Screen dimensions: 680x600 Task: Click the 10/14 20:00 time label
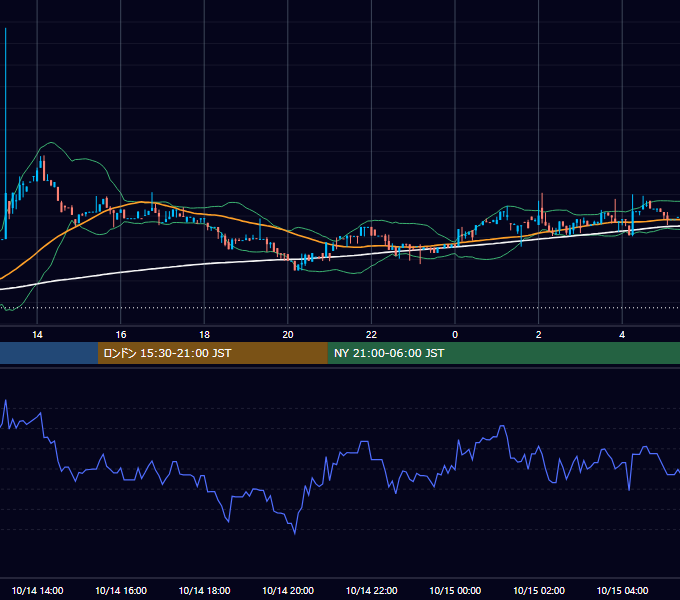[288, 590]
